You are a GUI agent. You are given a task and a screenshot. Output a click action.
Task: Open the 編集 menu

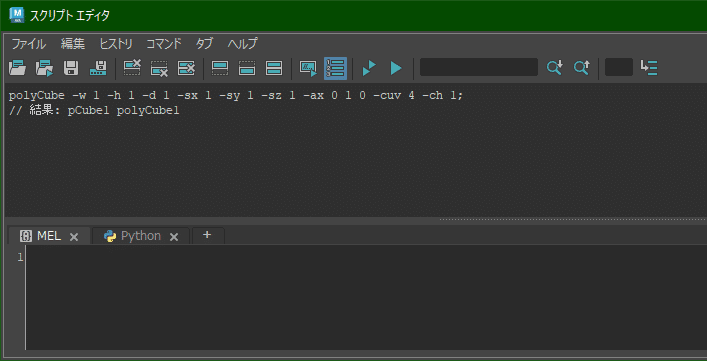point(73,44)
